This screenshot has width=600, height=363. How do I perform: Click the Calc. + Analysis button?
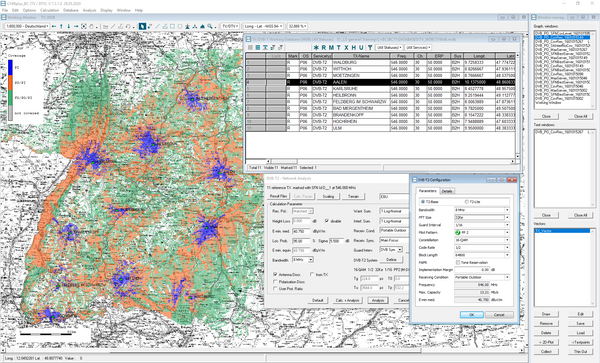347,300
